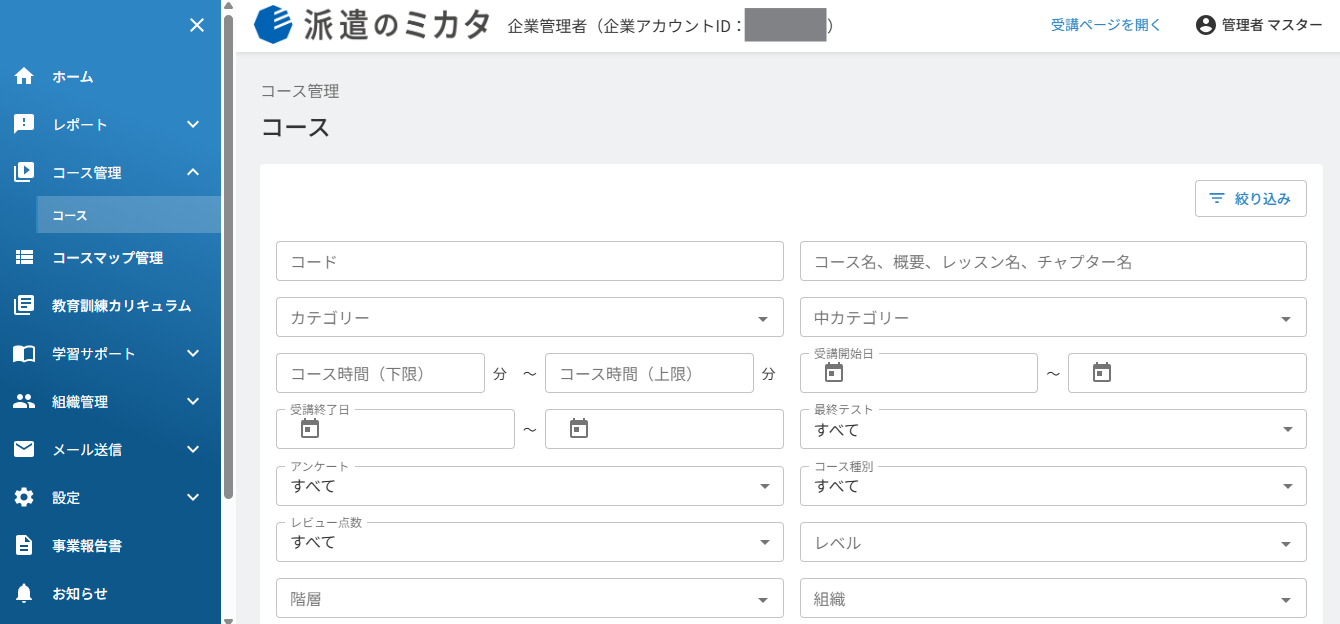This screenshot has width=1340, height=624.
Task: Click the user account avatar icon
Action: [x=1205, y=25]
